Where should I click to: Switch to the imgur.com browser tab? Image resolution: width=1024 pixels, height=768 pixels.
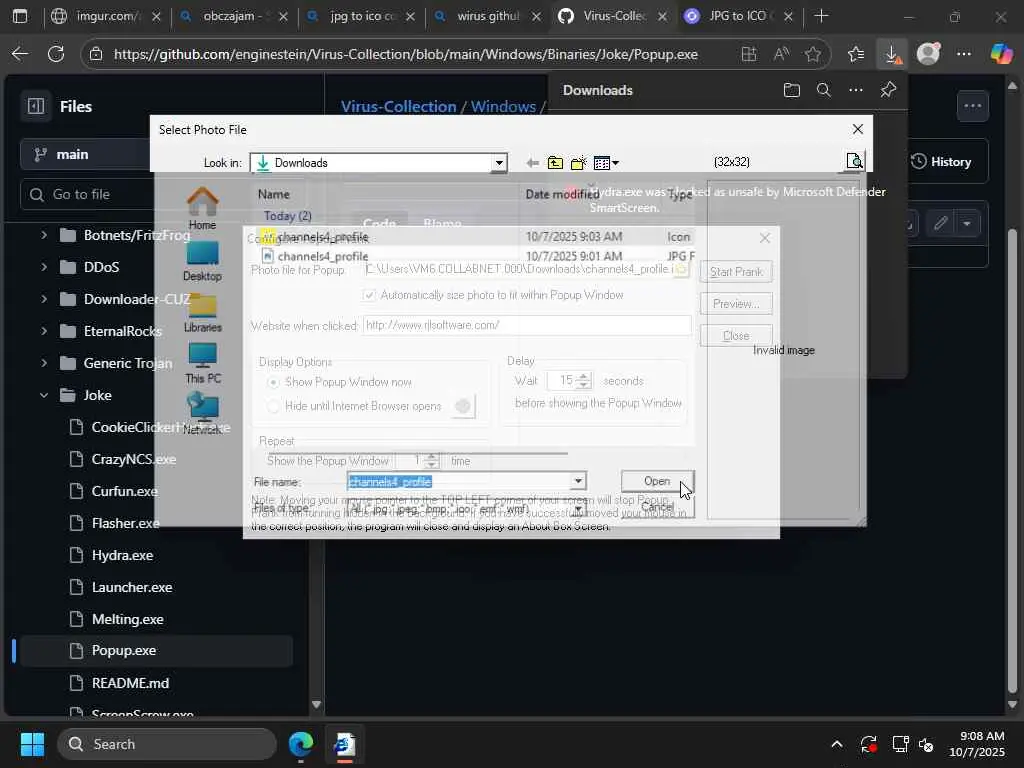(106, 16)
